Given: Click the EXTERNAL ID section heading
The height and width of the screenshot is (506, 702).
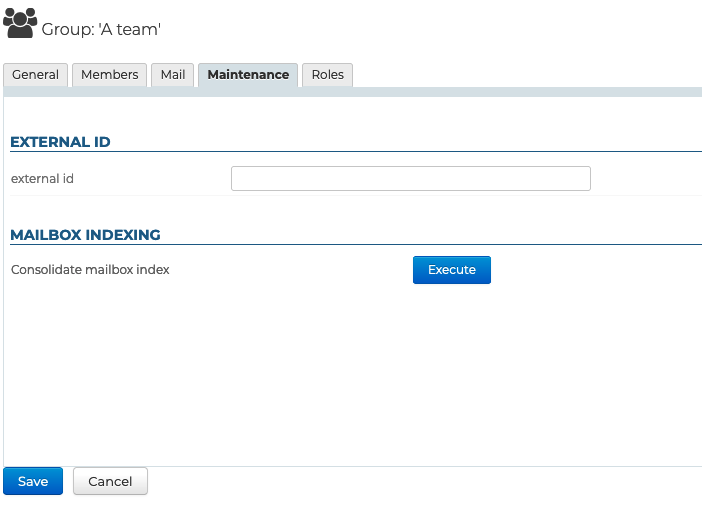Looking at the screenshot, I should coord(60,142).
